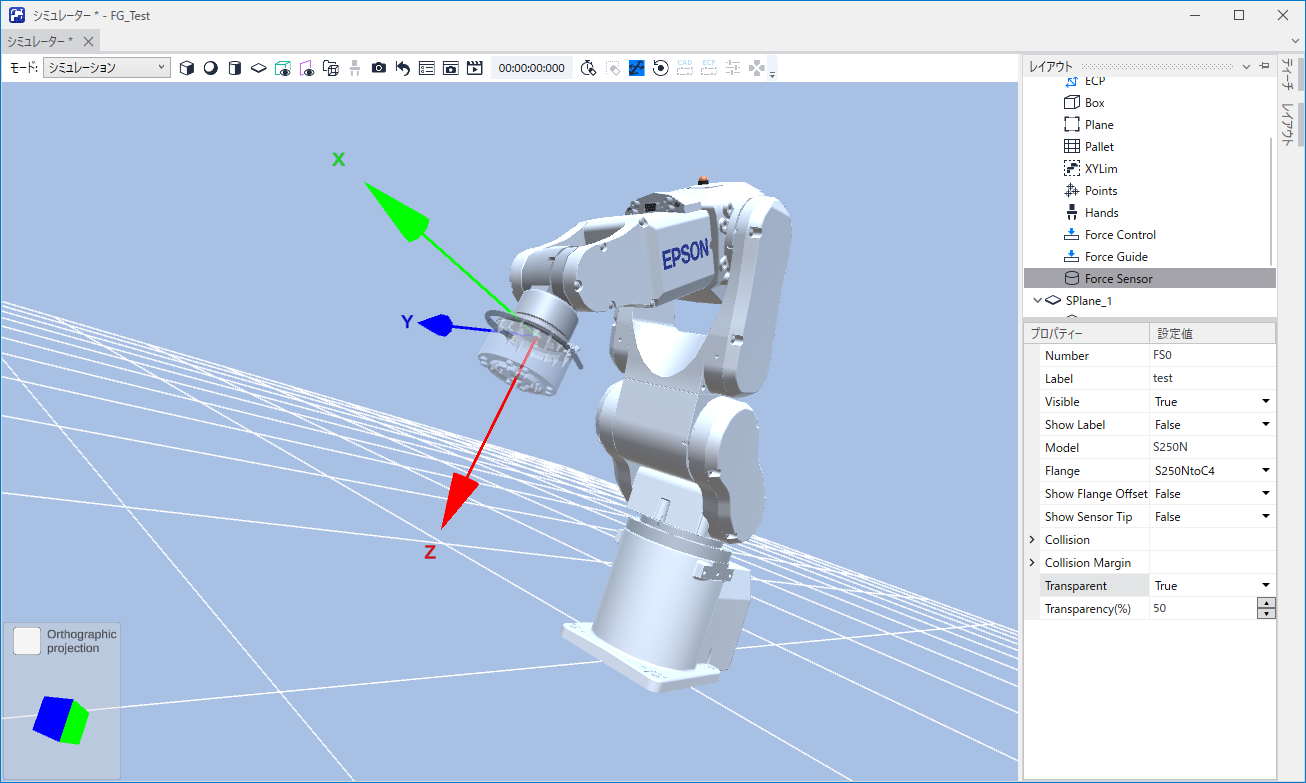
Task: Collapse the SPlane_1 tree node
Action: (1036, 300)
